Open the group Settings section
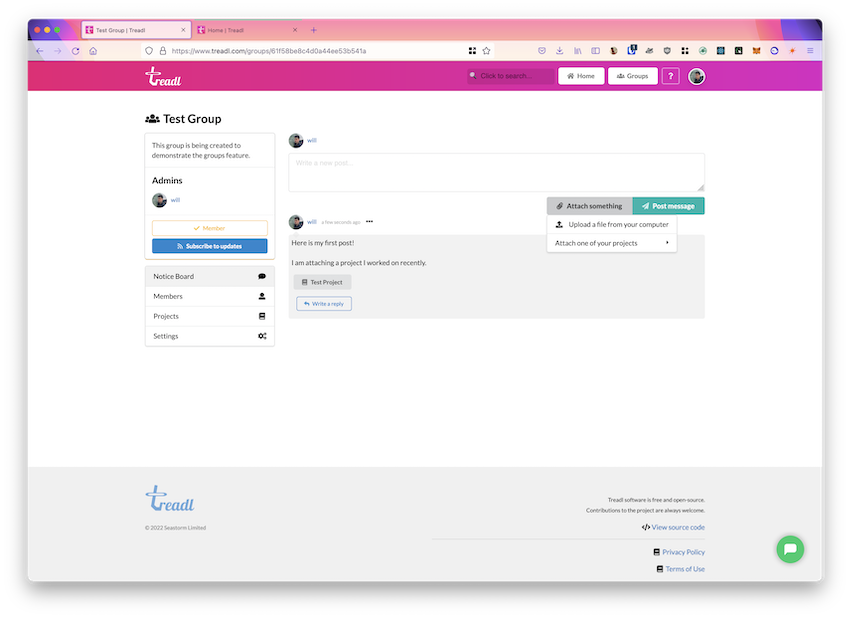Image resolution: width=850 pixels, height=618 pixels. (210, 336)
